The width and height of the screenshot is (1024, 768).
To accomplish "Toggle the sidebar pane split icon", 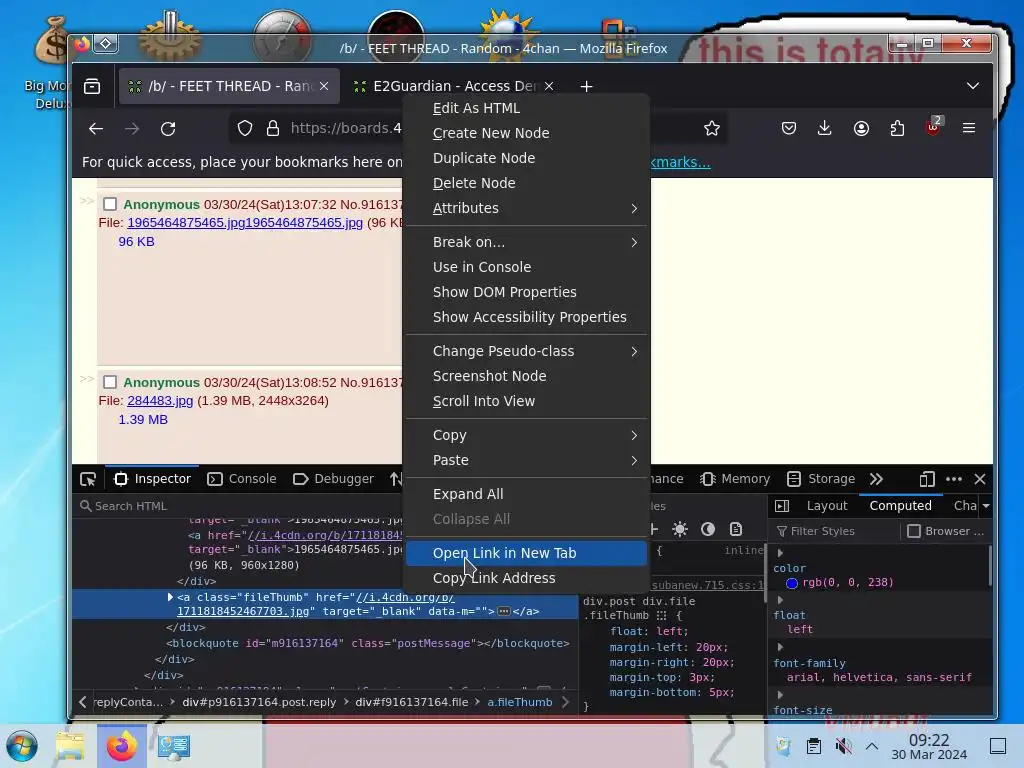I will (x=782, y=506).
